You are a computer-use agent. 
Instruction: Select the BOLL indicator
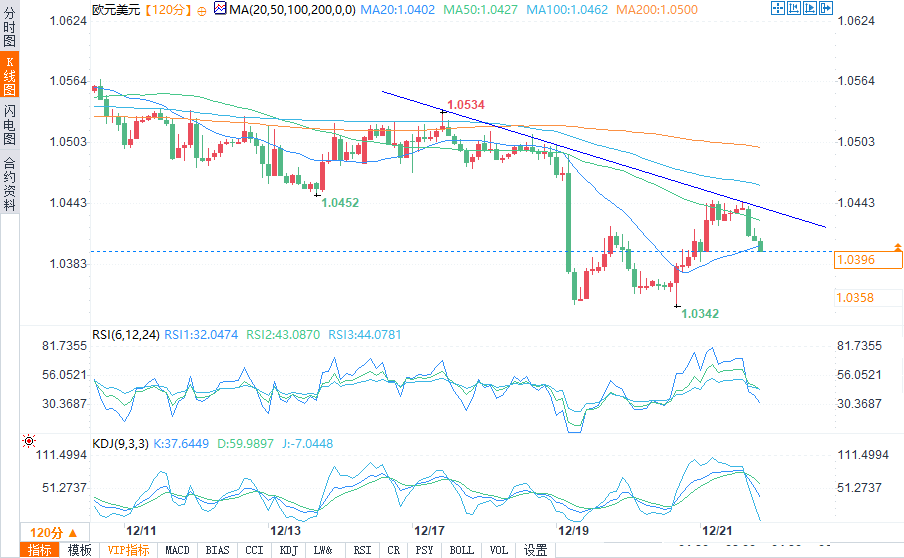[462, 551]
